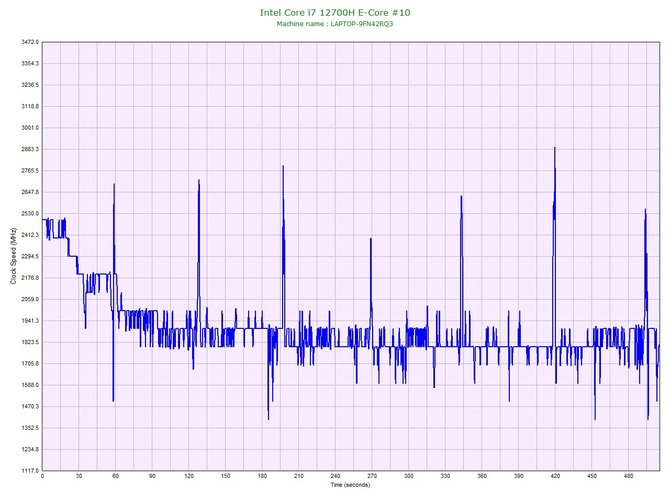Select the 1705.8 y-axis value
This screenshot has width=670, height=502.
point(30,364)
